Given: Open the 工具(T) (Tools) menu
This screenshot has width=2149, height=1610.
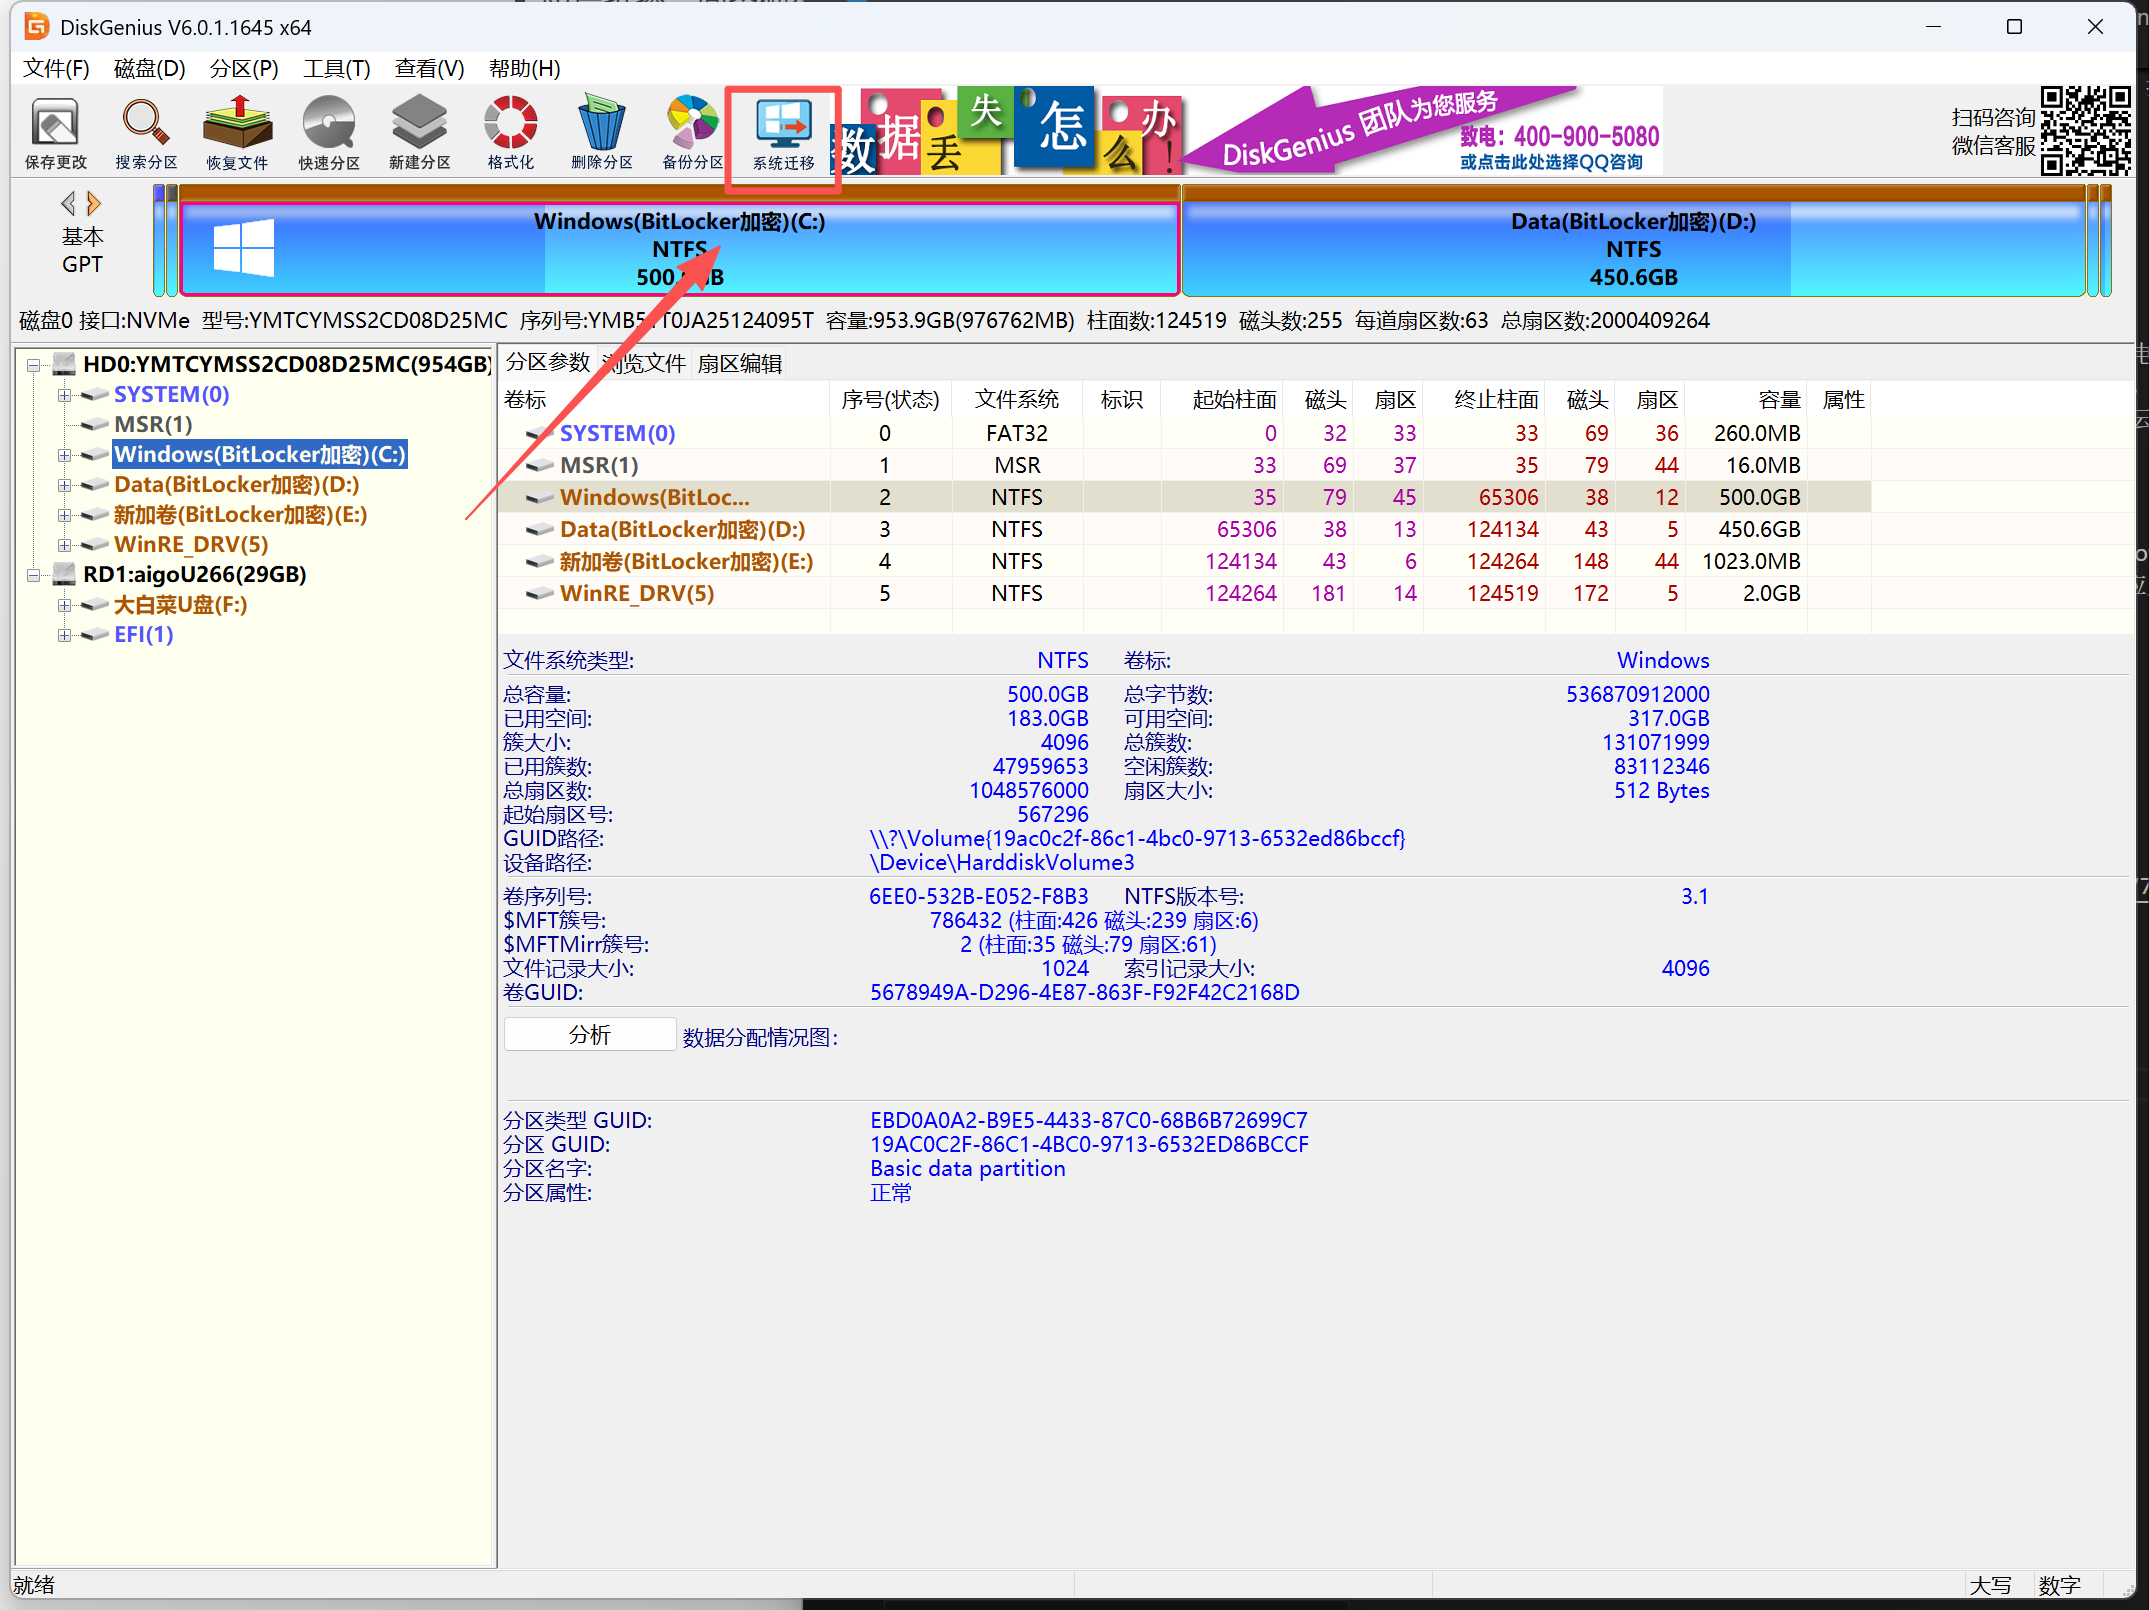Looking at the screenshot, I should coord(336,68).
